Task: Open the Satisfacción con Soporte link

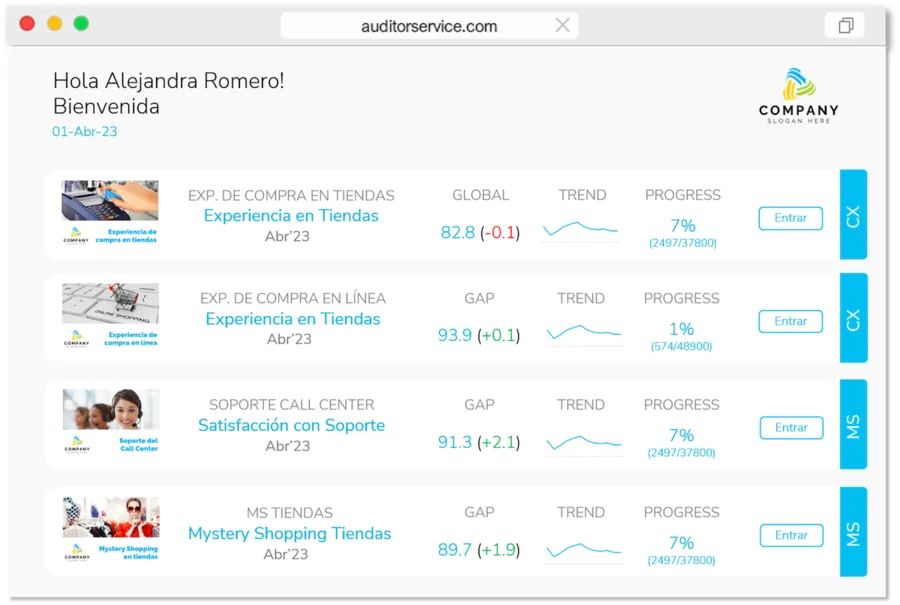Action: [292, 425]
